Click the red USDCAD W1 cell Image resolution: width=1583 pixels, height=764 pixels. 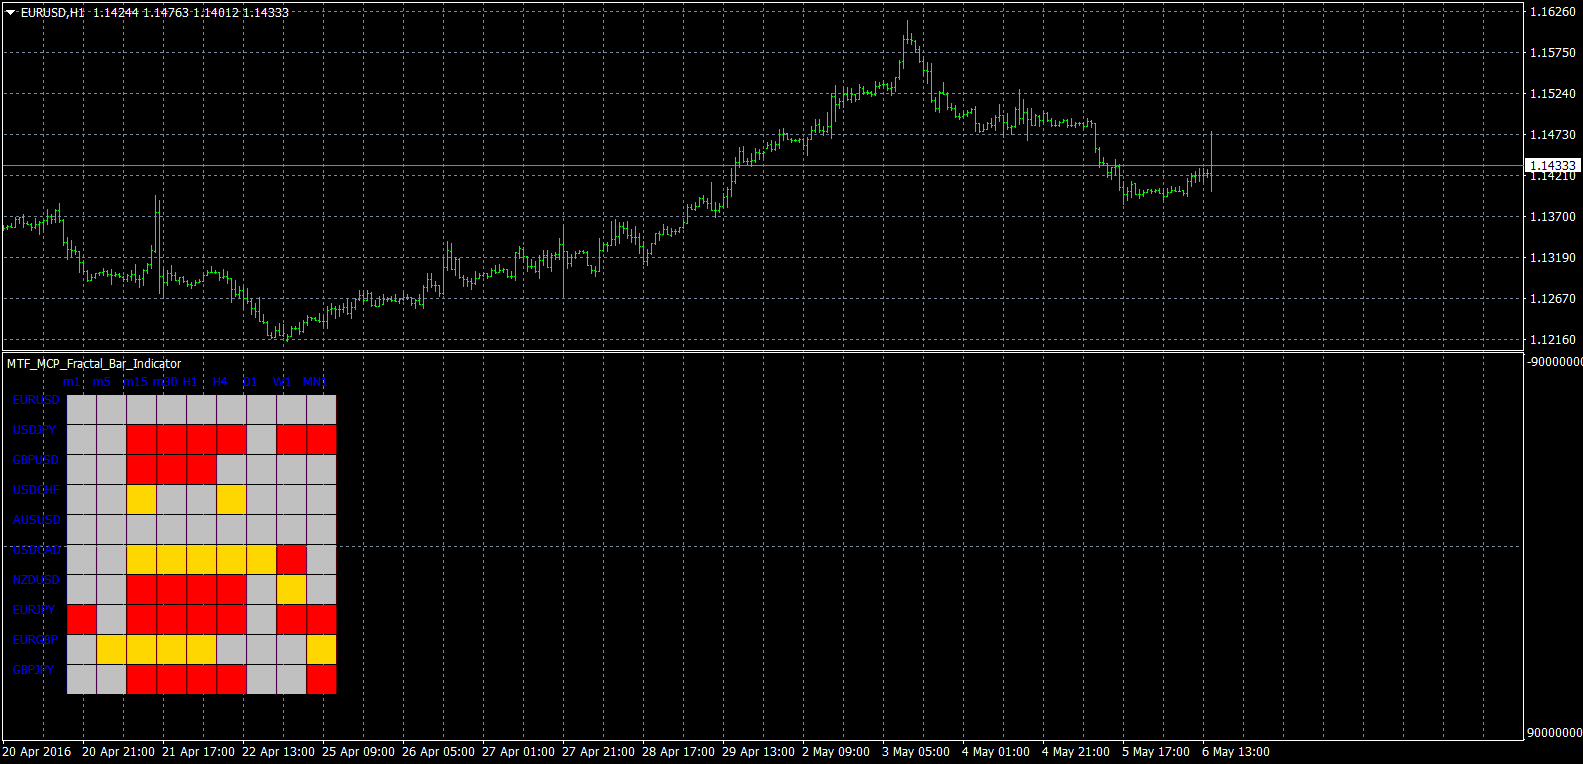coord(292,559)
